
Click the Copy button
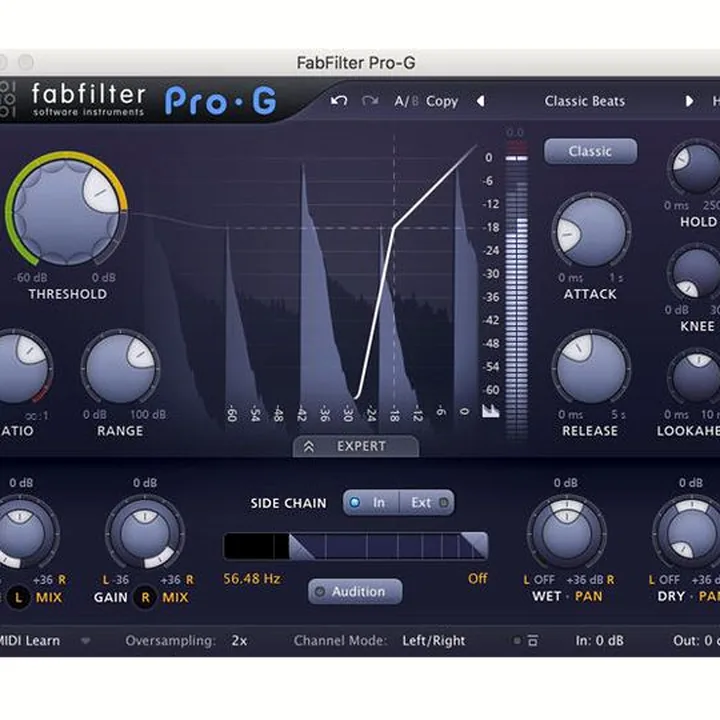point(442,101)
